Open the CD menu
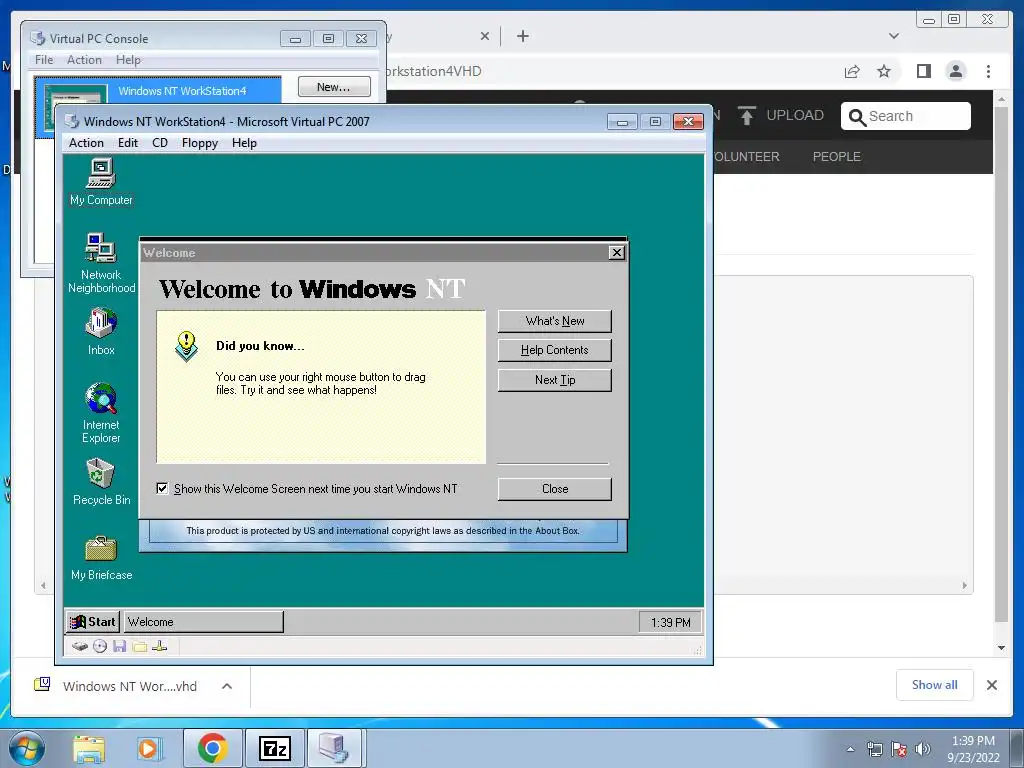The height and width of the screenshot is (768, 1024). click(x=160, y=143)
